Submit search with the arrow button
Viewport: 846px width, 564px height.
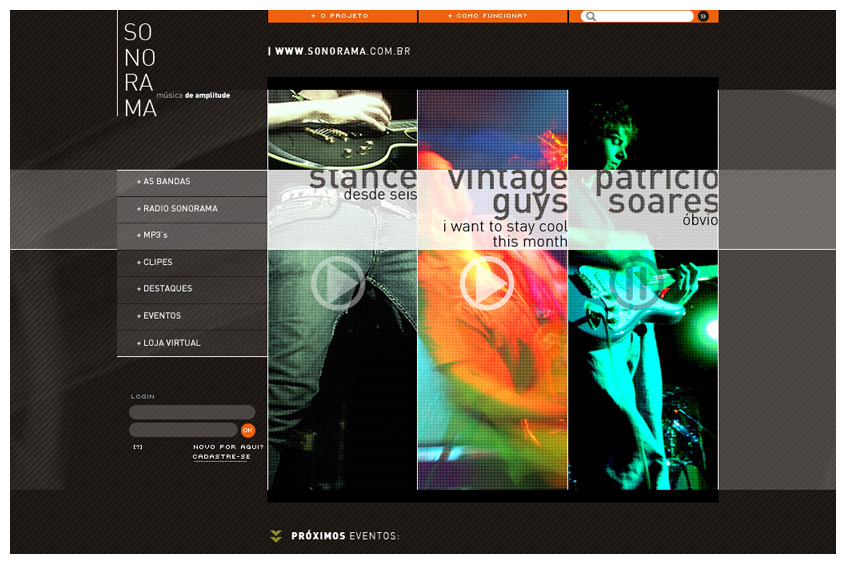703,16
